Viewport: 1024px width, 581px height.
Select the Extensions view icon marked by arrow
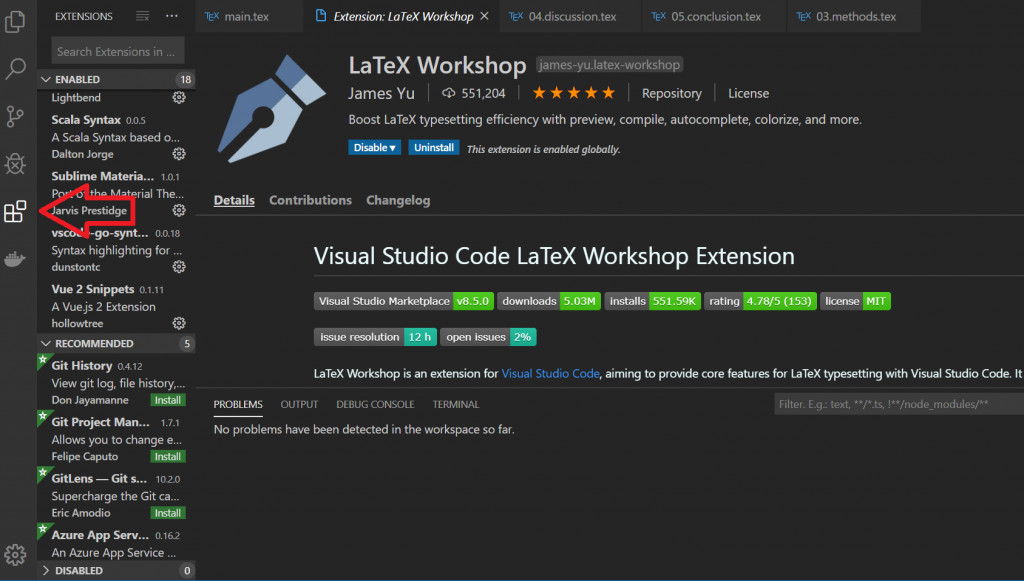(x=15, y=212)
